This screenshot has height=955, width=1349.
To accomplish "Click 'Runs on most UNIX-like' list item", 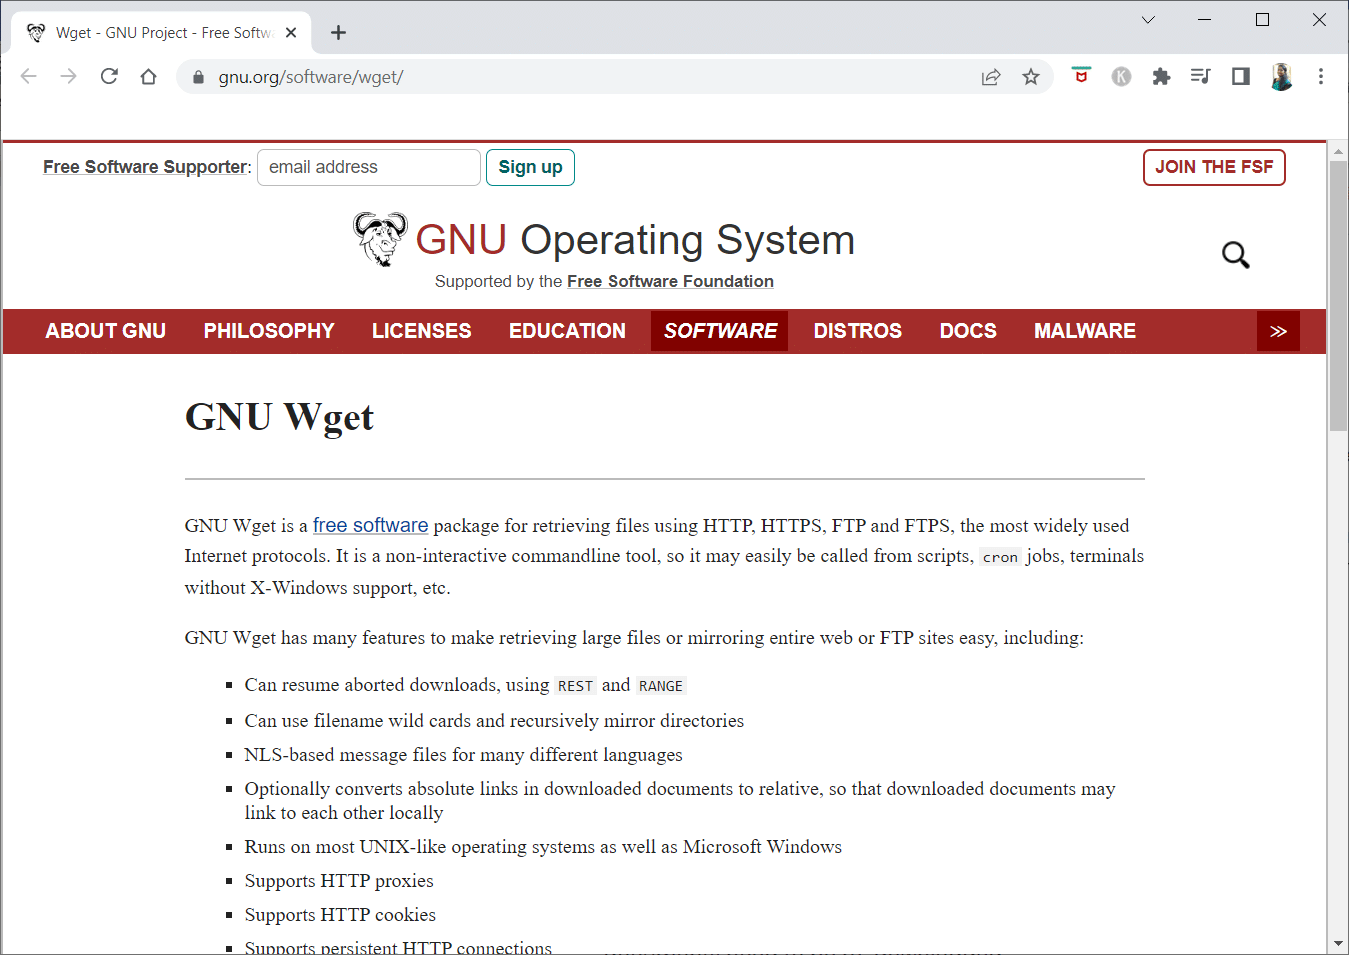I will click(543, 847).
